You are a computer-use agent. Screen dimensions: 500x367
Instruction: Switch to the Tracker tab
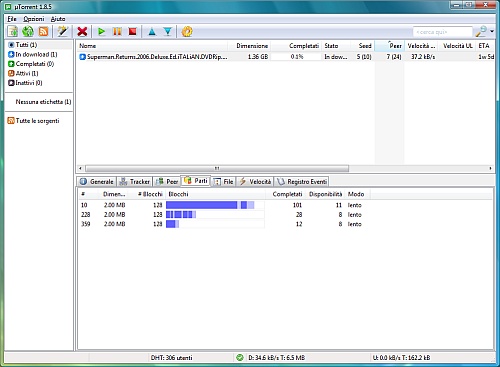[135, 182]
